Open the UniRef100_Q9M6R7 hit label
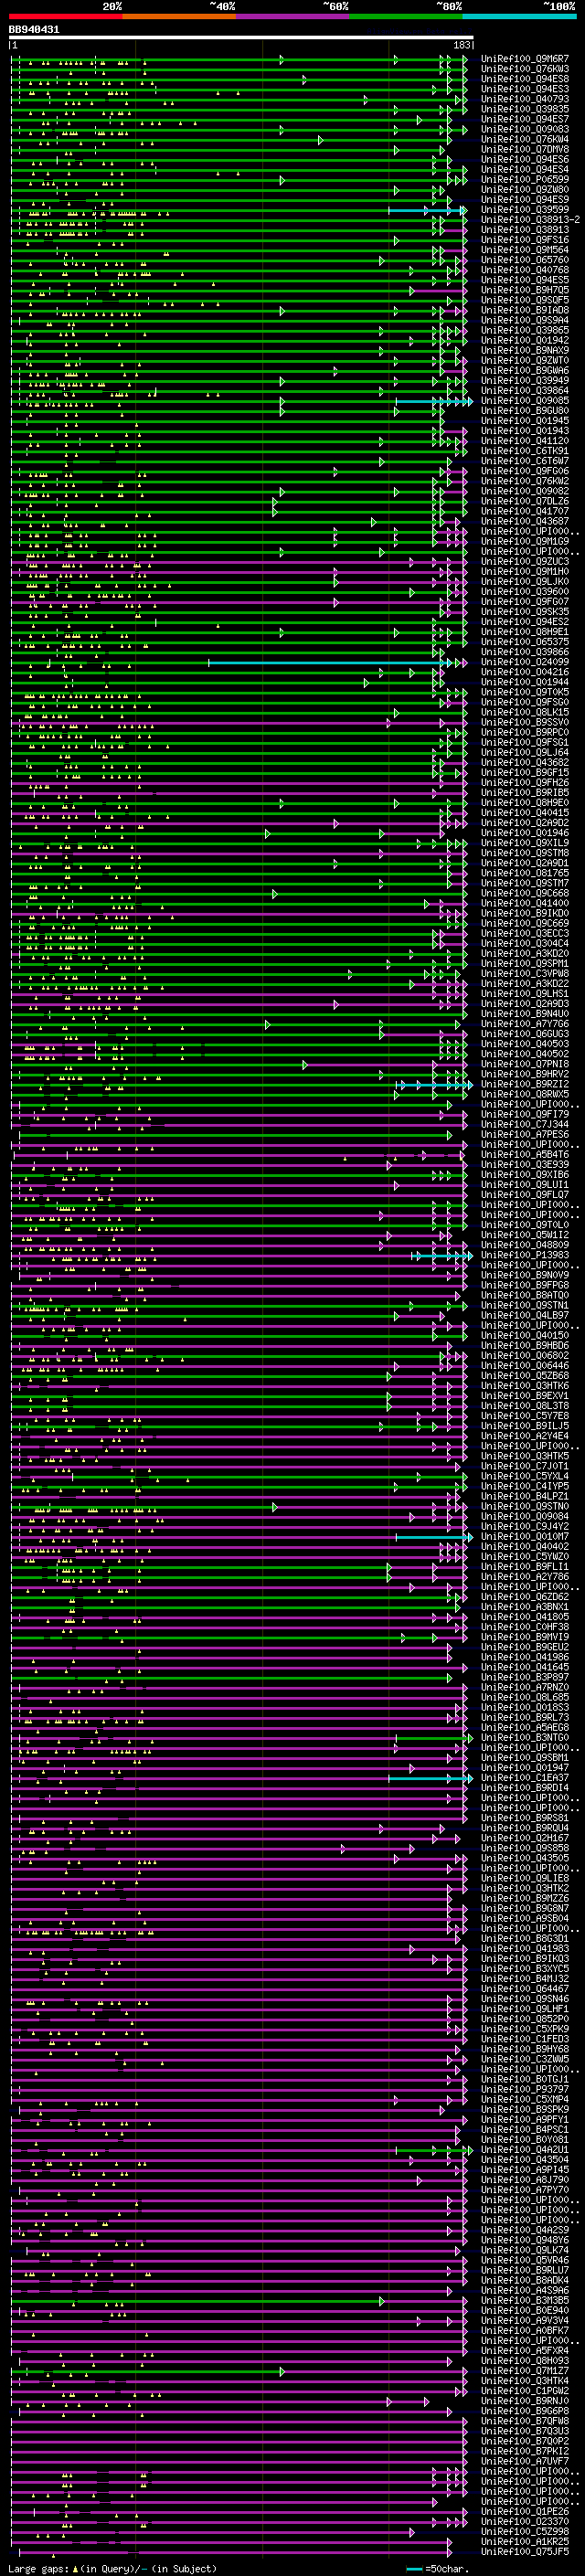 pos(525,59)
